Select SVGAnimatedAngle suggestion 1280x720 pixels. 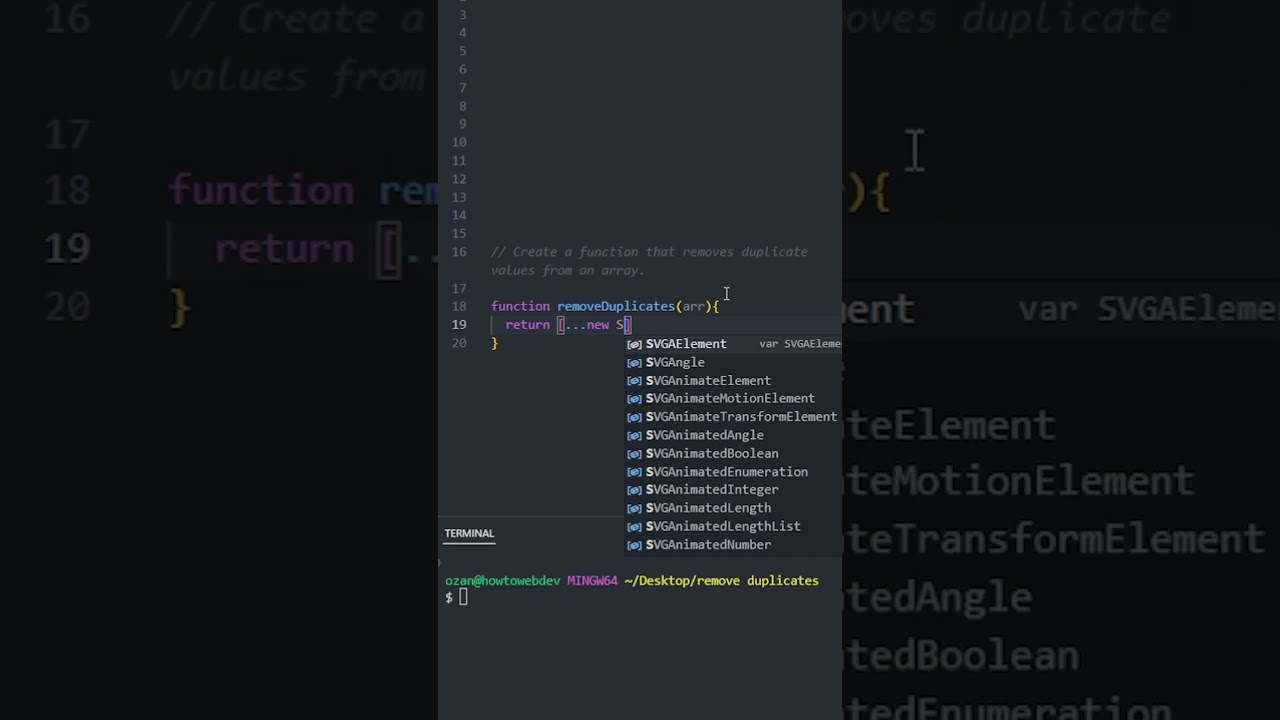pyautogui.click(x=733, y=435)
